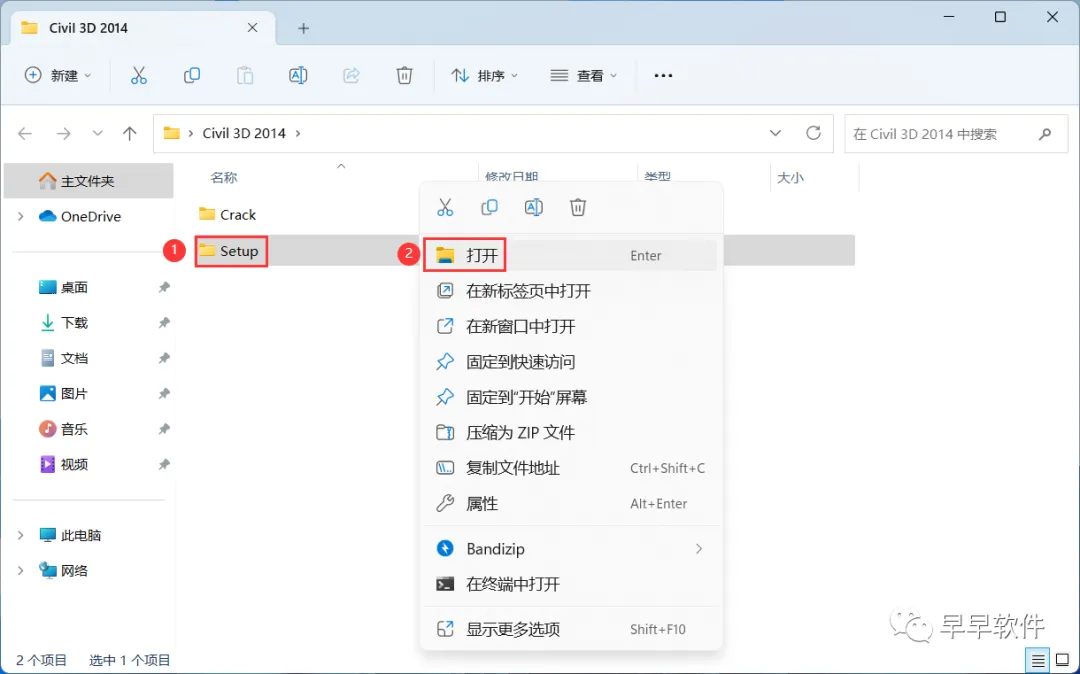Viewport: 1080px width, 674px height.
Task: Choose 属性 in context menu
Action: pyautogui.click(x=571, y=504)
